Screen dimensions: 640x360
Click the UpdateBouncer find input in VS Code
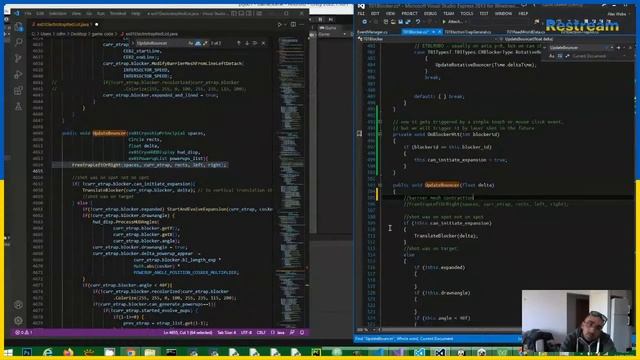(x=162, y=43)
